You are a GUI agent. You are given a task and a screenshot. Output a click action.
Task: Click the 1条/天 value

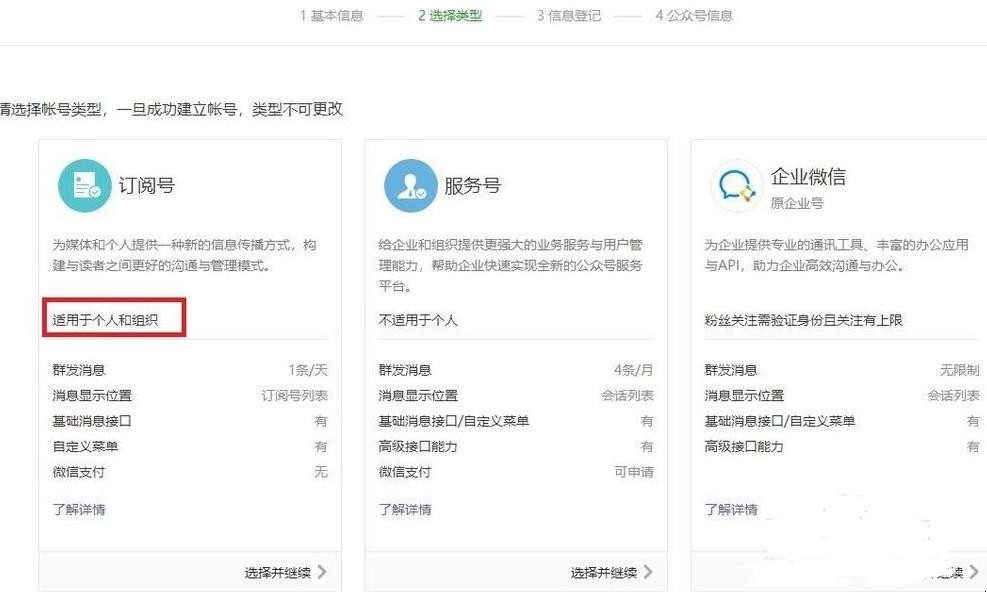(308, 370)
